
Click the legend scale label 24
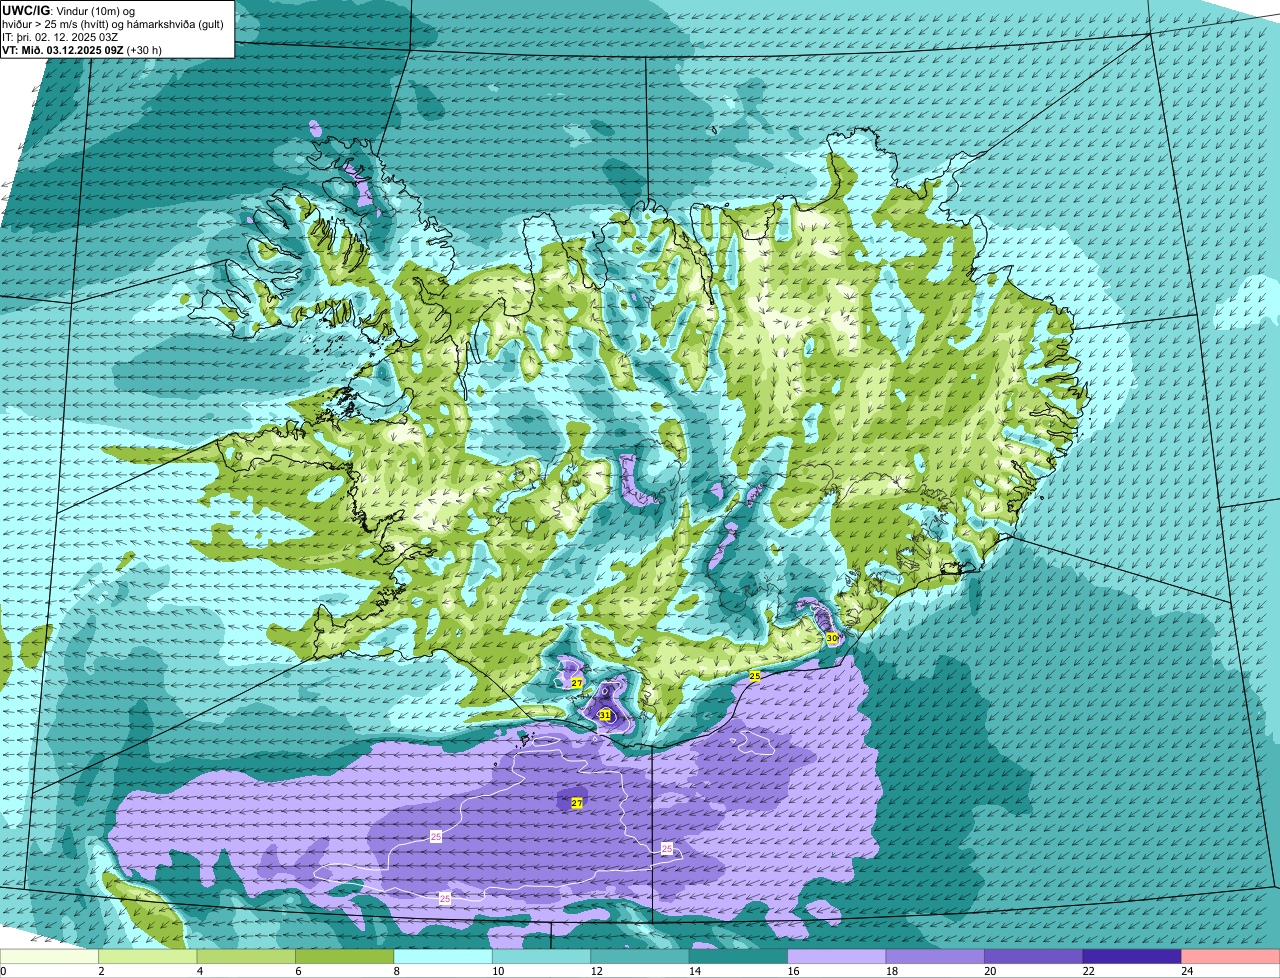pyautogui.click(x=1186, y=971)
